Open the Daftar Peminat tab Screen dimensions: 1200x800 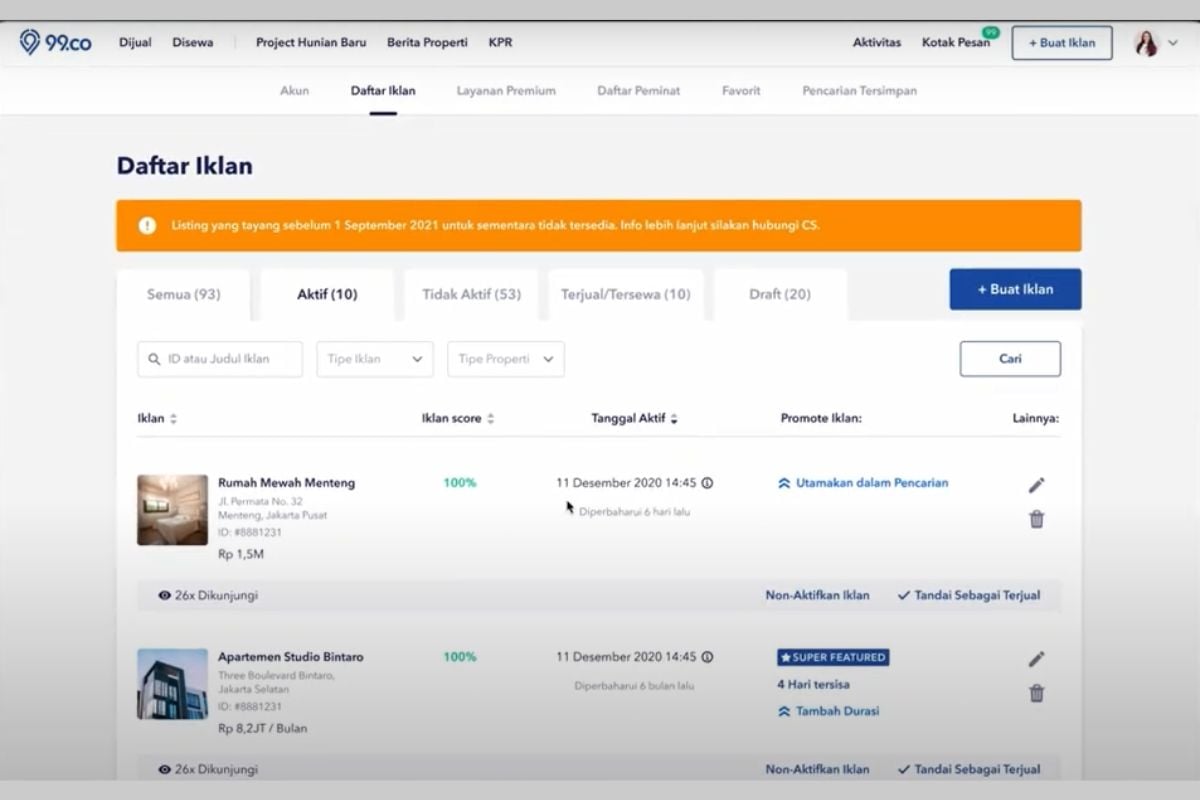point(639,91)
